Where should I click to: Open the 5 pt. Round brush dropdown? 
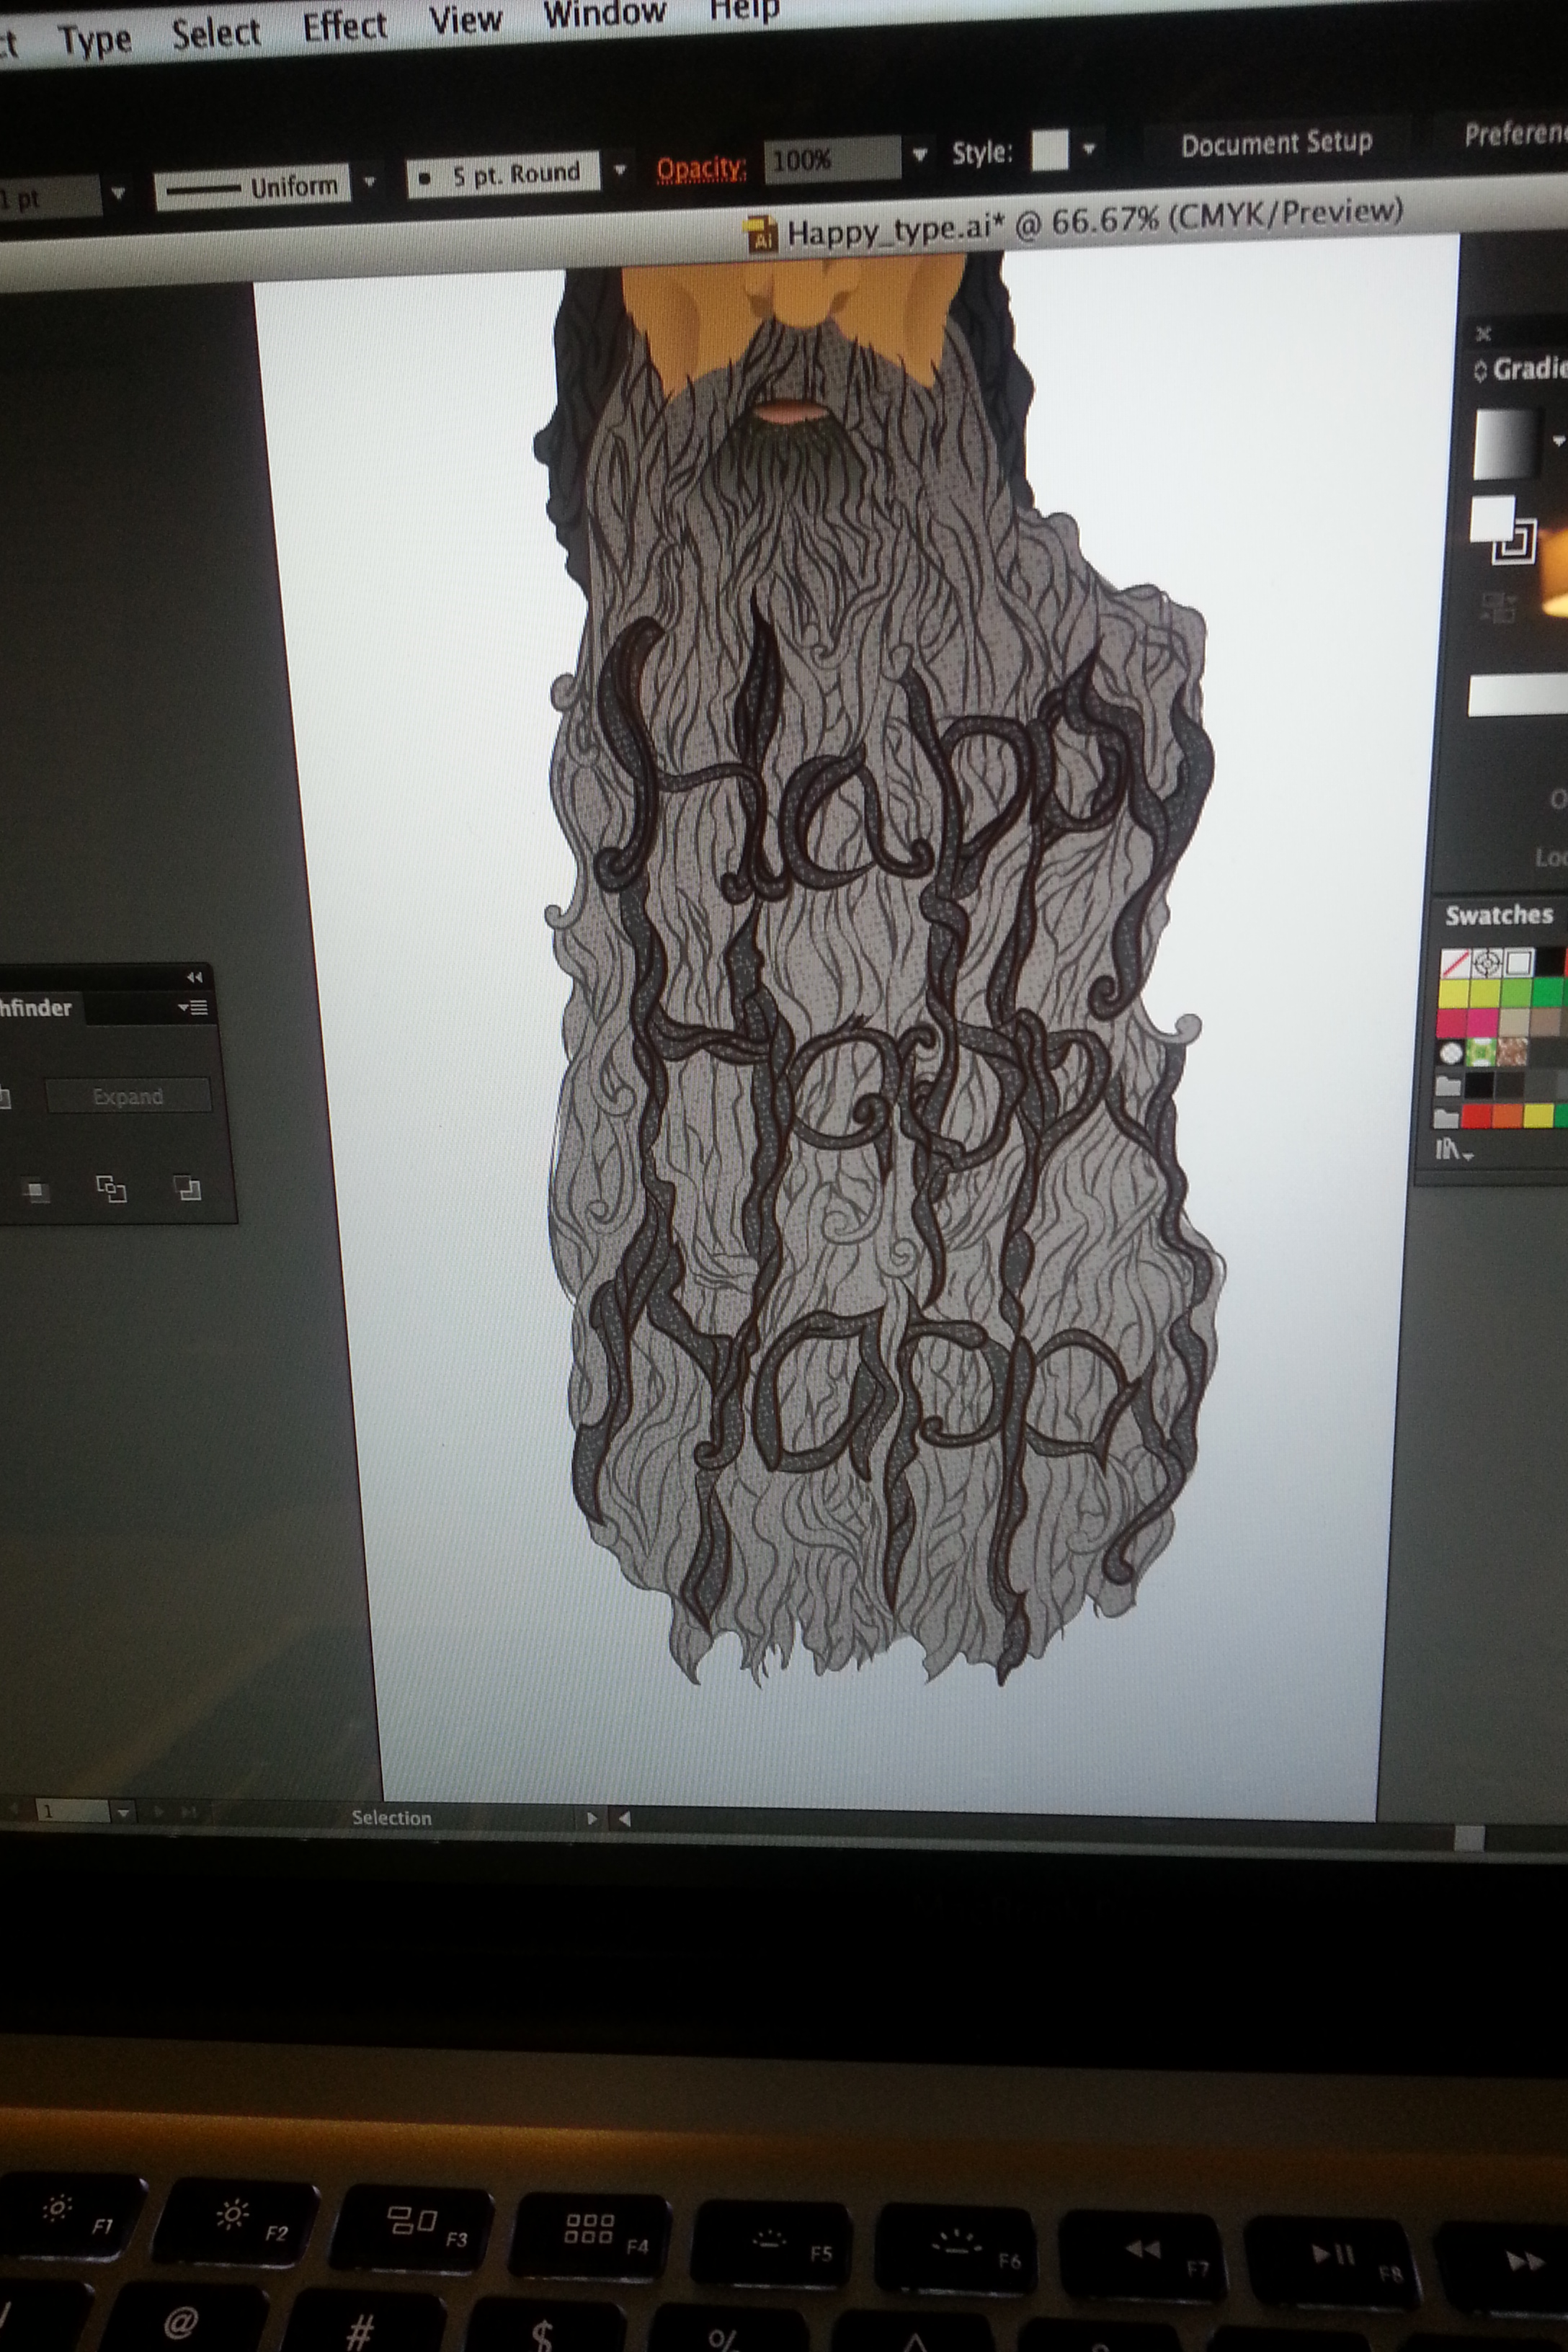coord(620,170)
